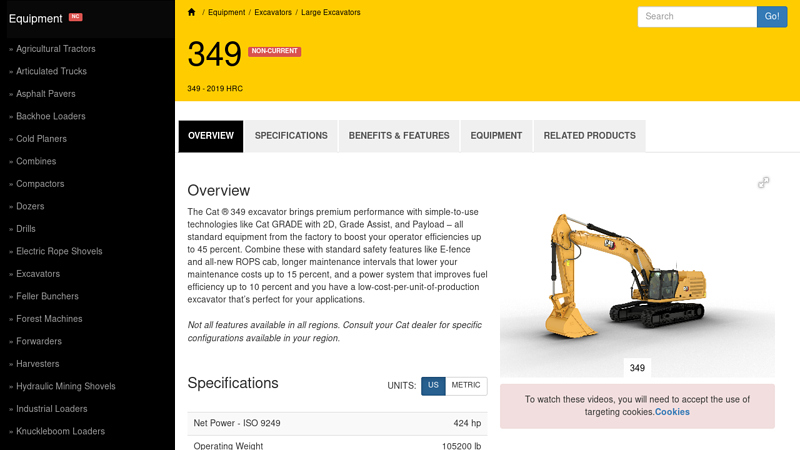The width and height of the screenshot is (800, 450).
Task: Click the Specifications section heading
Action: (233, 383)
